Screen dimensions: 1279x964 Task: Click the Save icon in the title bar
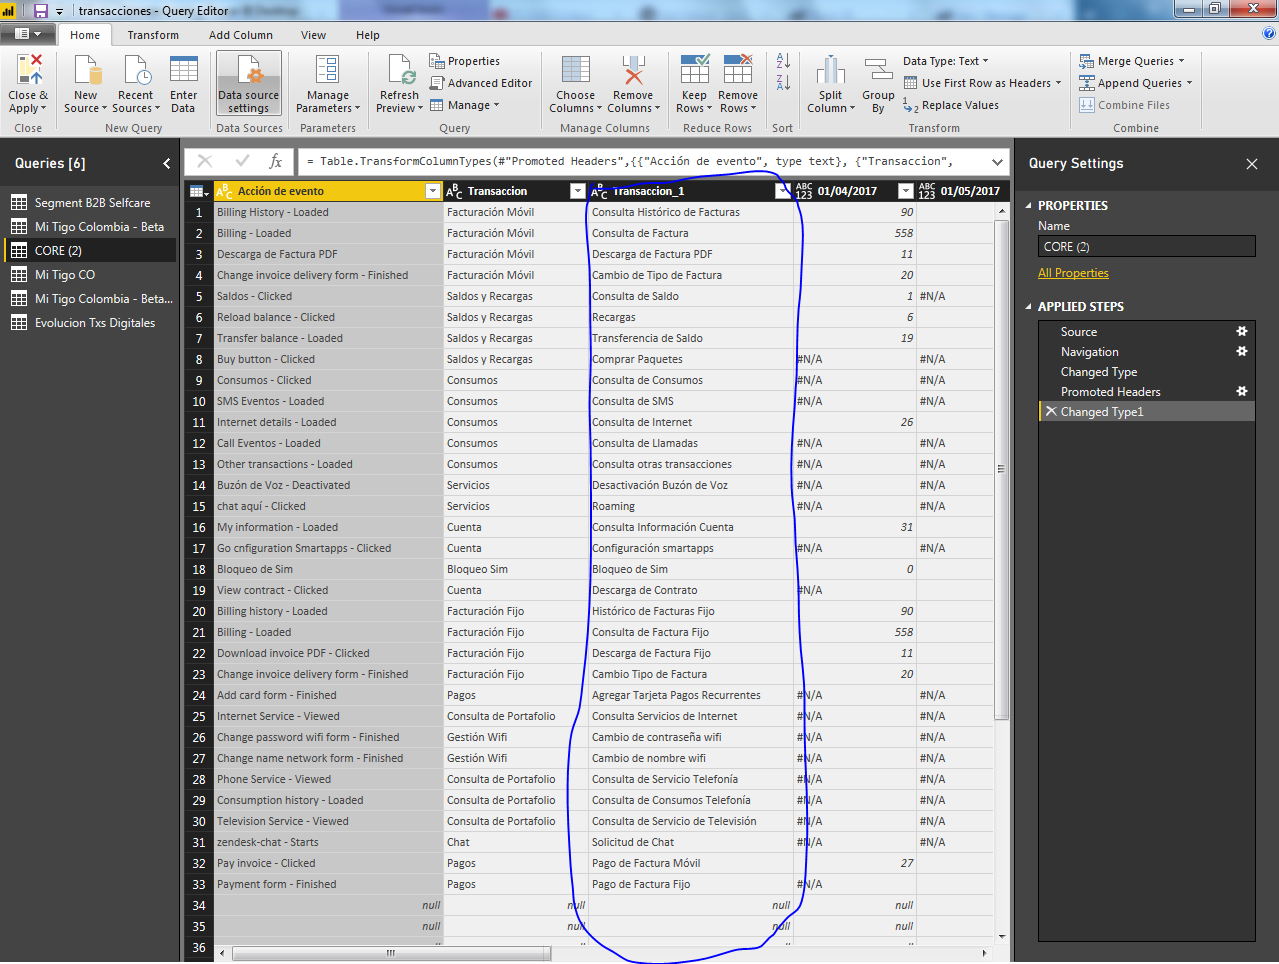(41, 10)
